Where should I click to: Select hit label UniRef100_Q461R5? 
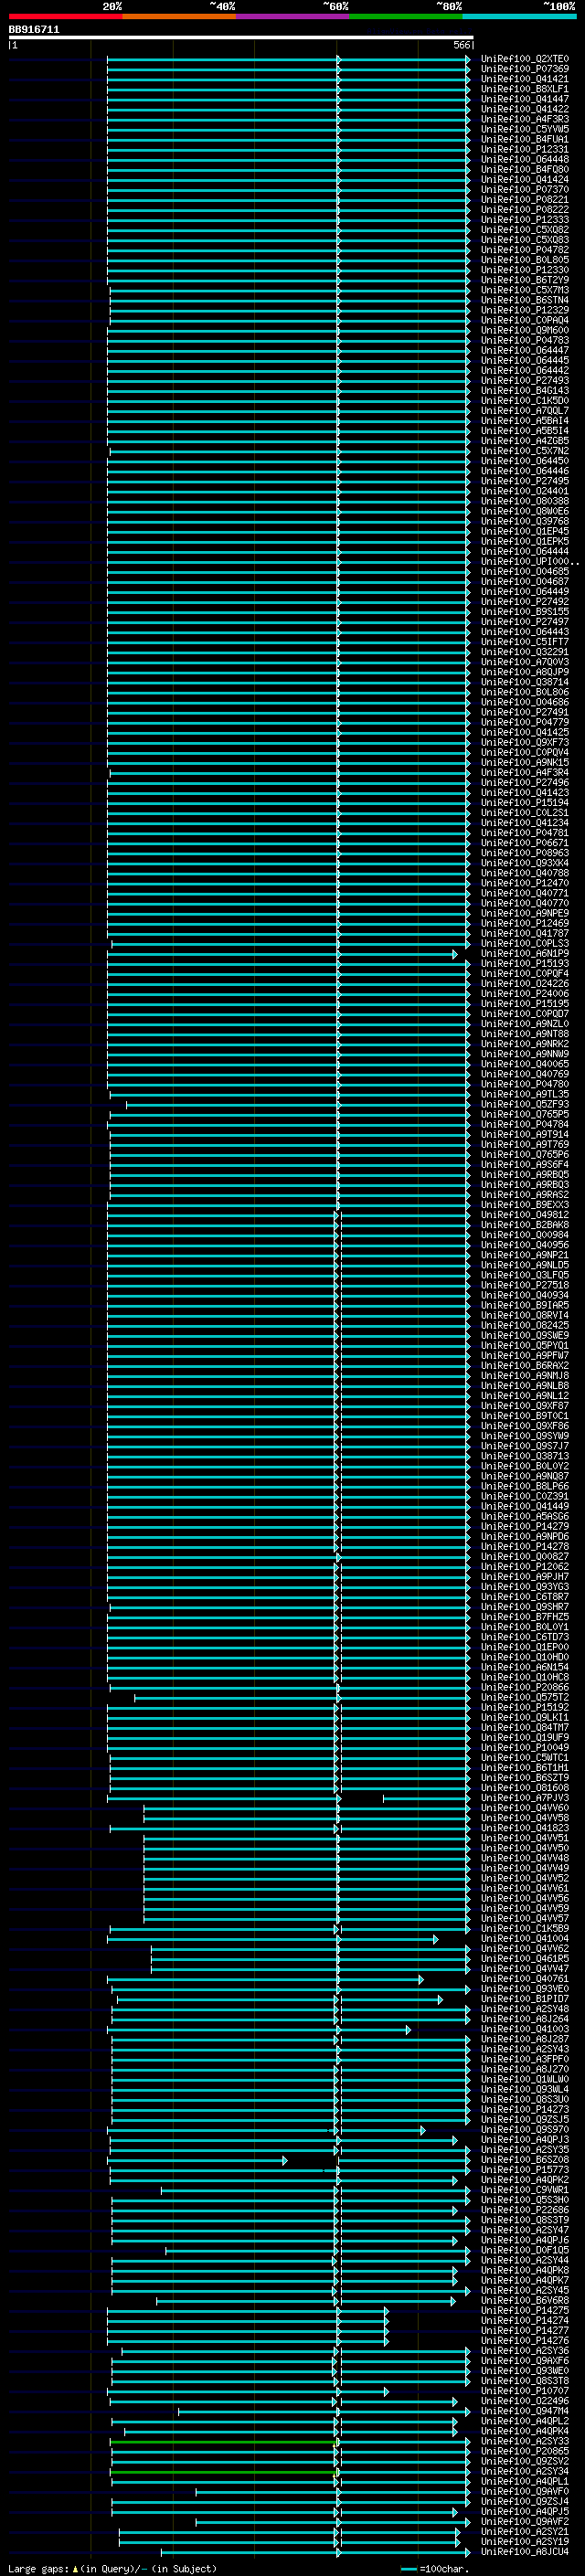pos(525,1958)
